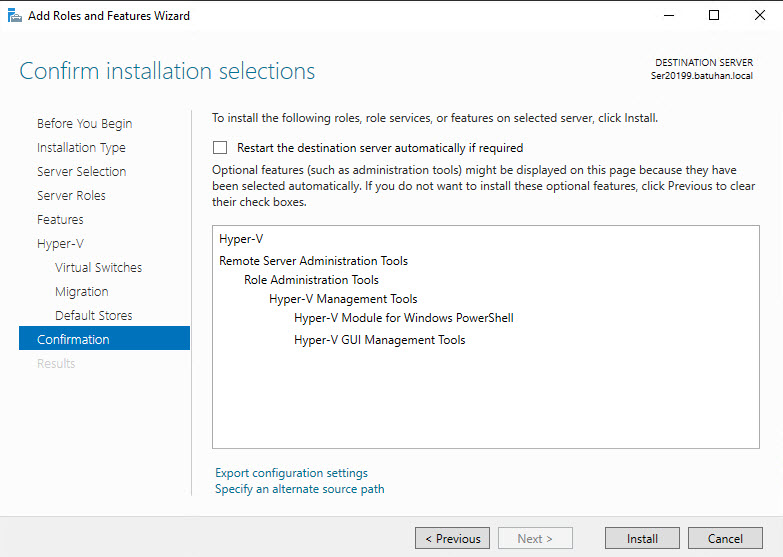Click Export configuration settings link
Image resolution: width=783 pixels, height=557 pixels.
[x=291, y=473]
